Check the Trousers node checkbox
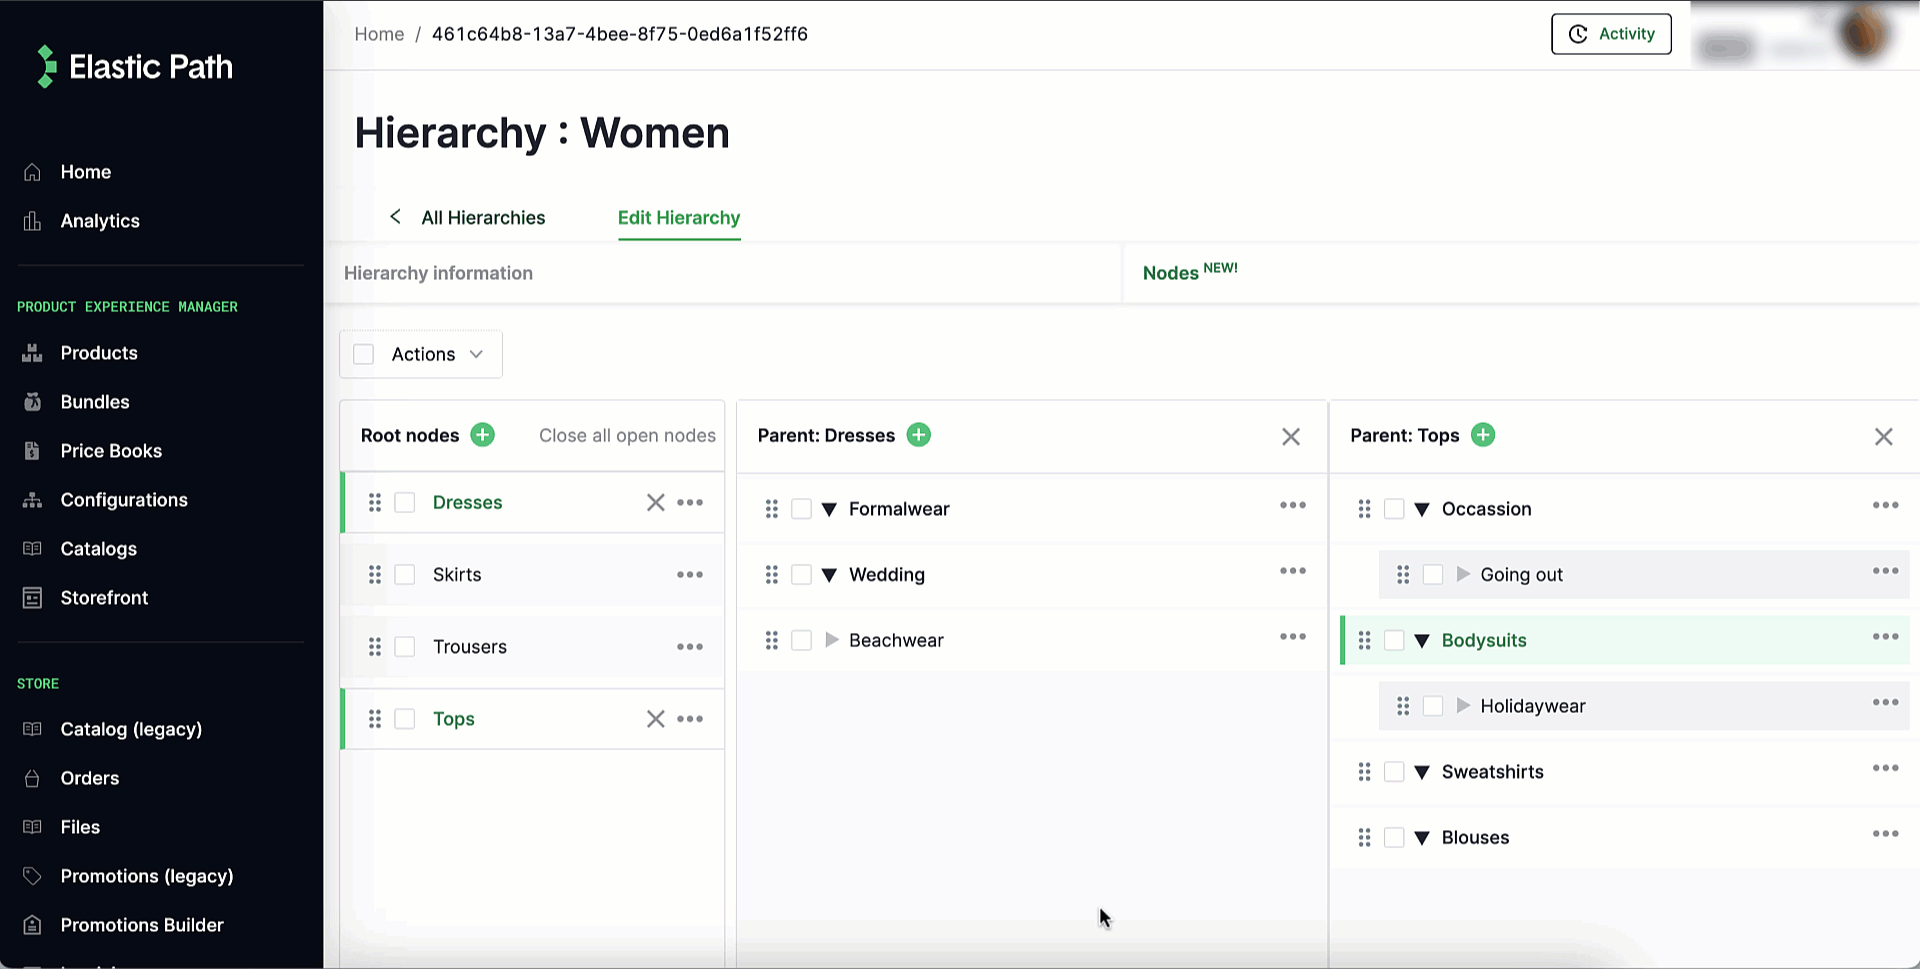This screenshot has width=1920, height=969. pyautogui.click(x=405, y=647)
